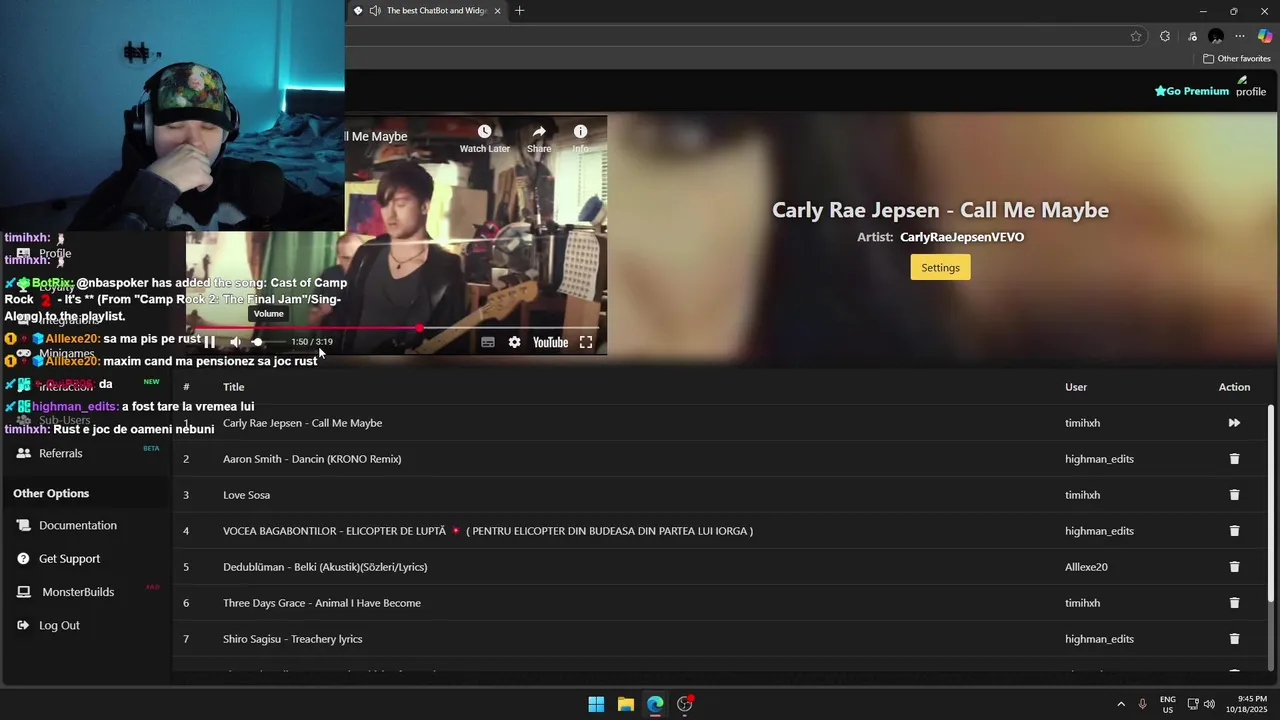Open OBS Studio from the taskbar
This screenshot has width=1280, height=720.
685,704
